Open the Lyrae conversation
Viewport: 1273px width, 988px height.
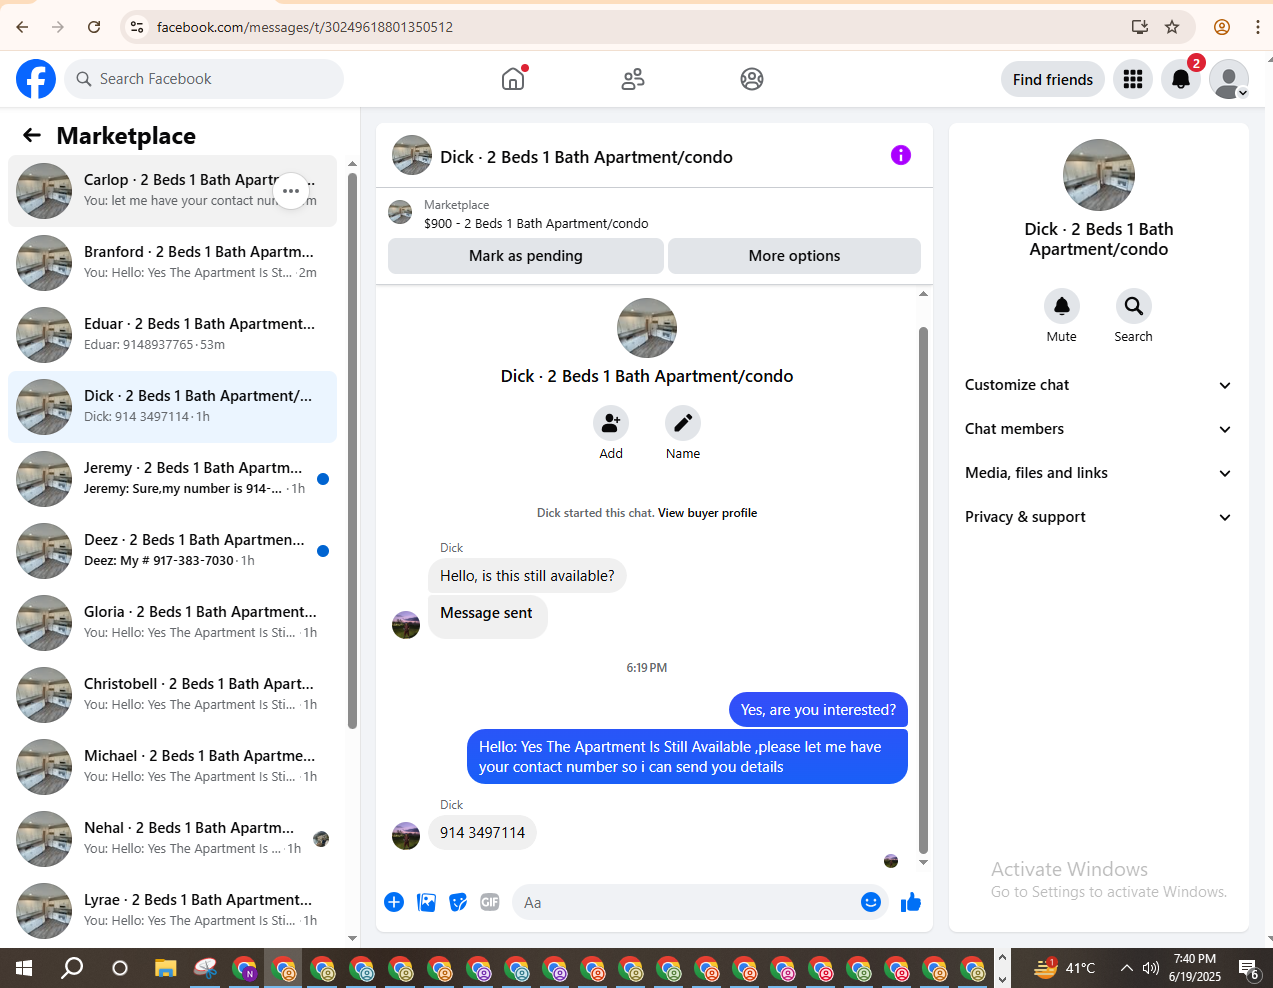click(x=172, y=911)
